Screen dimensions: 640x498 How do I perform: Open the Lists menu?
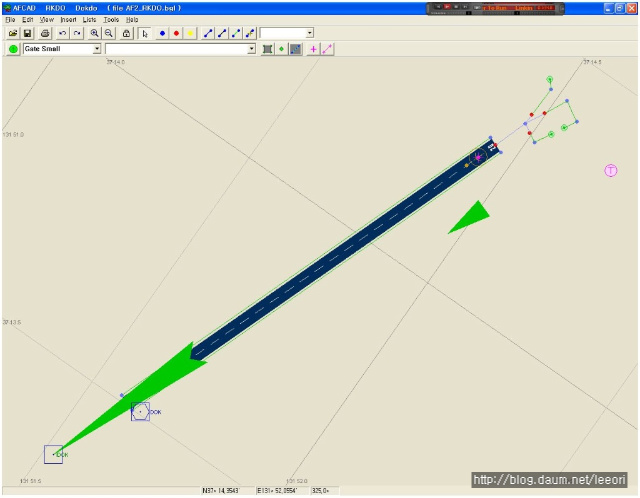click(89, 20)
